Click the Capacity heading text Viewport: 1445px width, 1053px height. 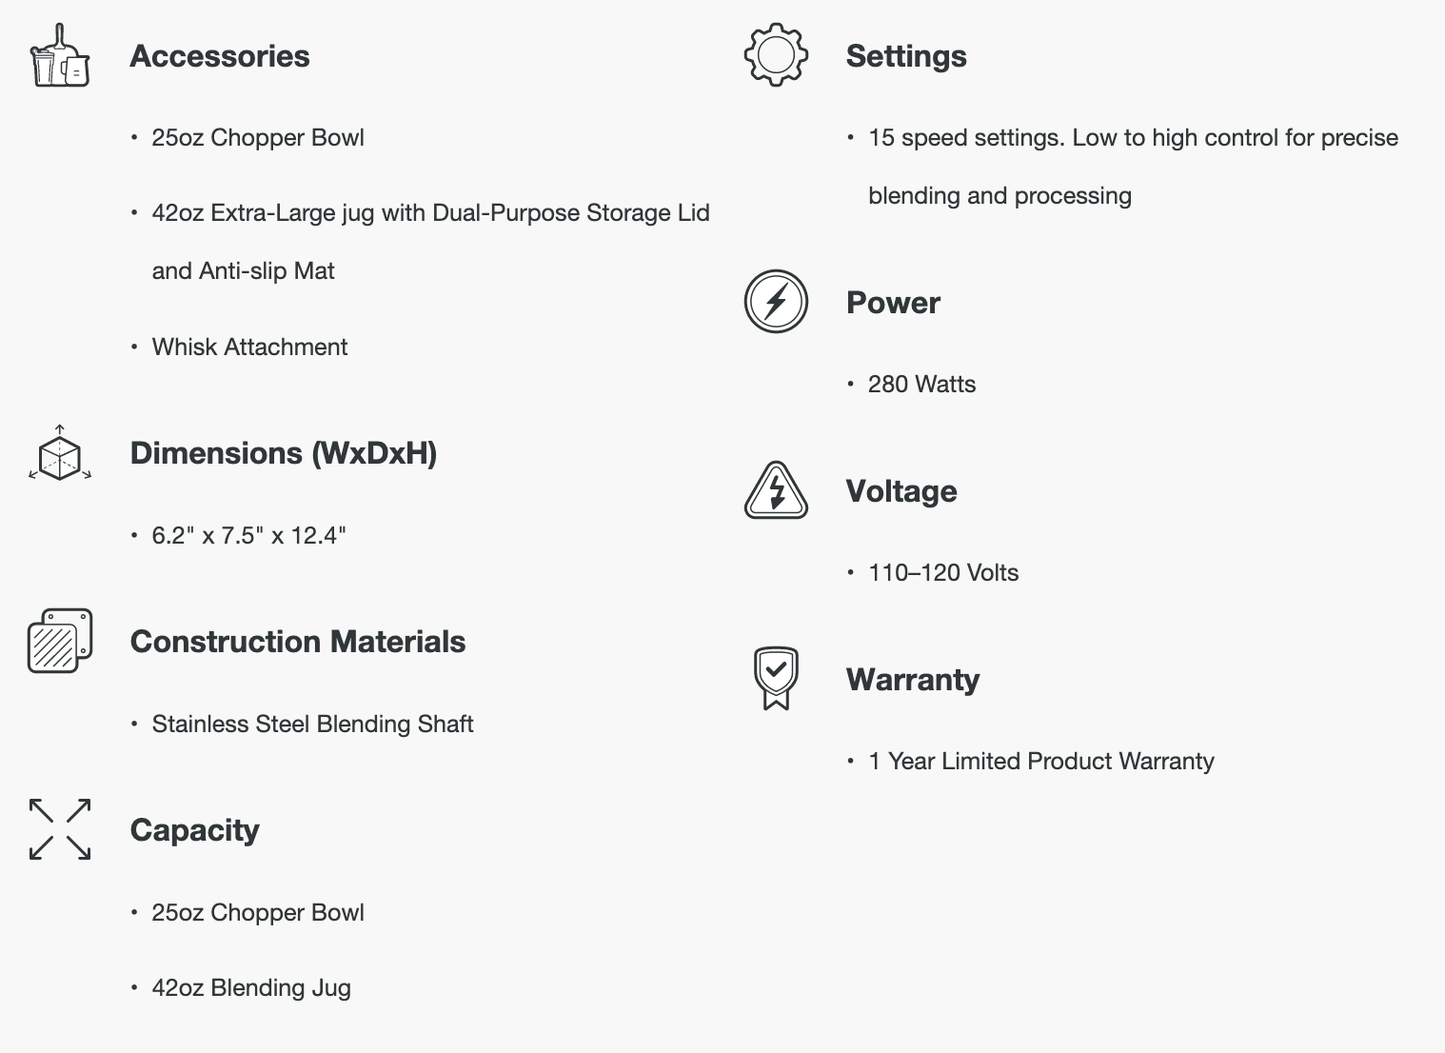click(195, 830)
